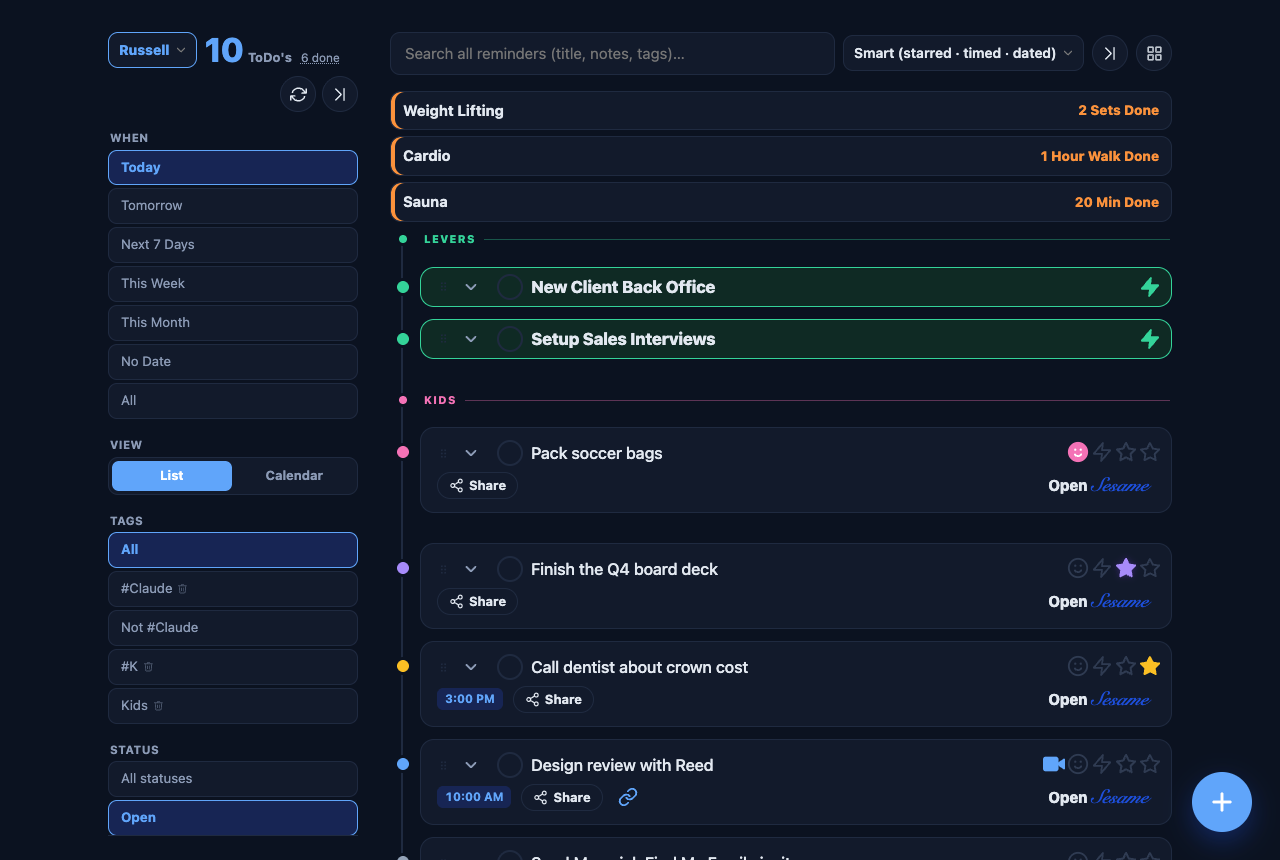The height and width of the screenshot is (860, 1280).
Task: Click the collapse-panel arrow beside Smart dropdown
Action: [x=1110, y=53]
